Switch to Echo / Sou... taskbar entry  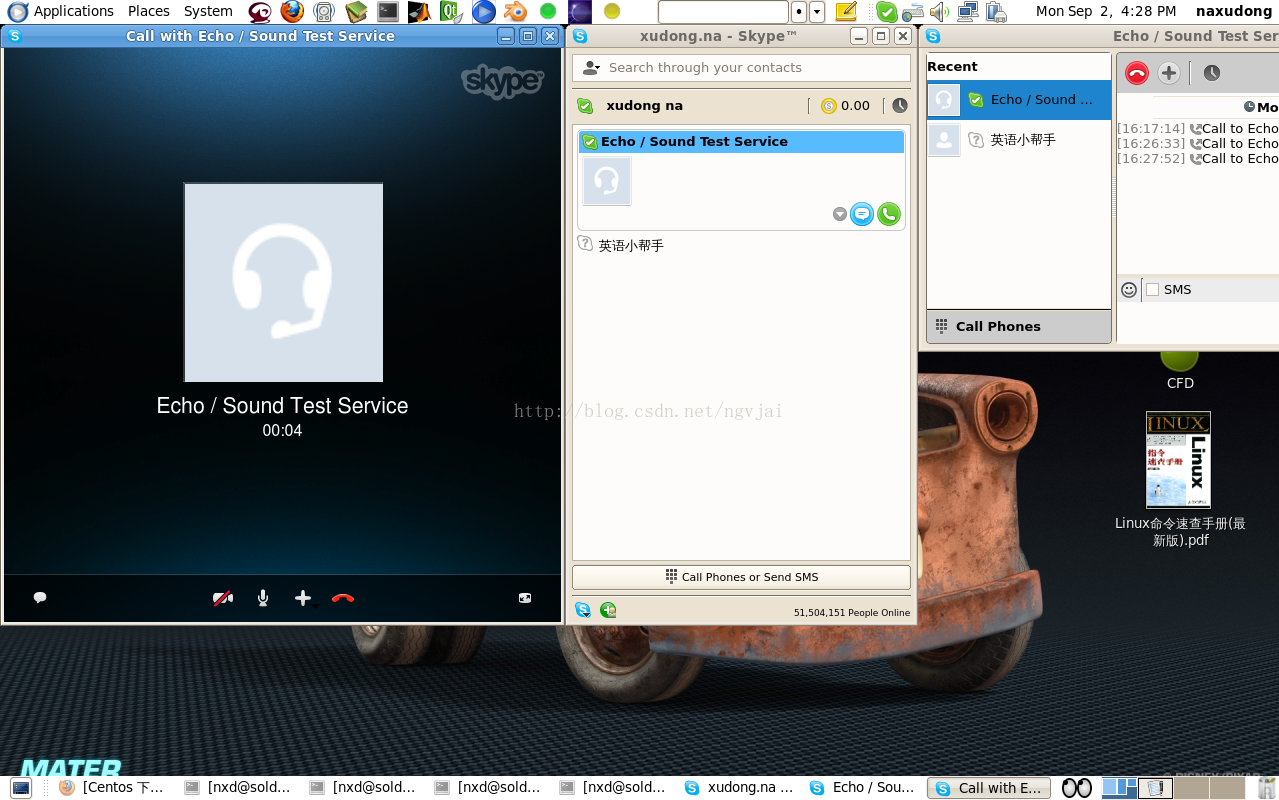864,788
